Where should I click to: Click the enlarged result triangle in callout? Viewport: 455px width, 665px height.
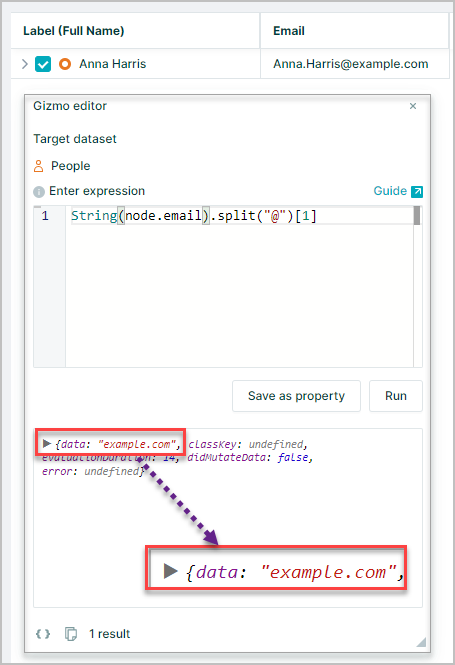click(170, 571)
